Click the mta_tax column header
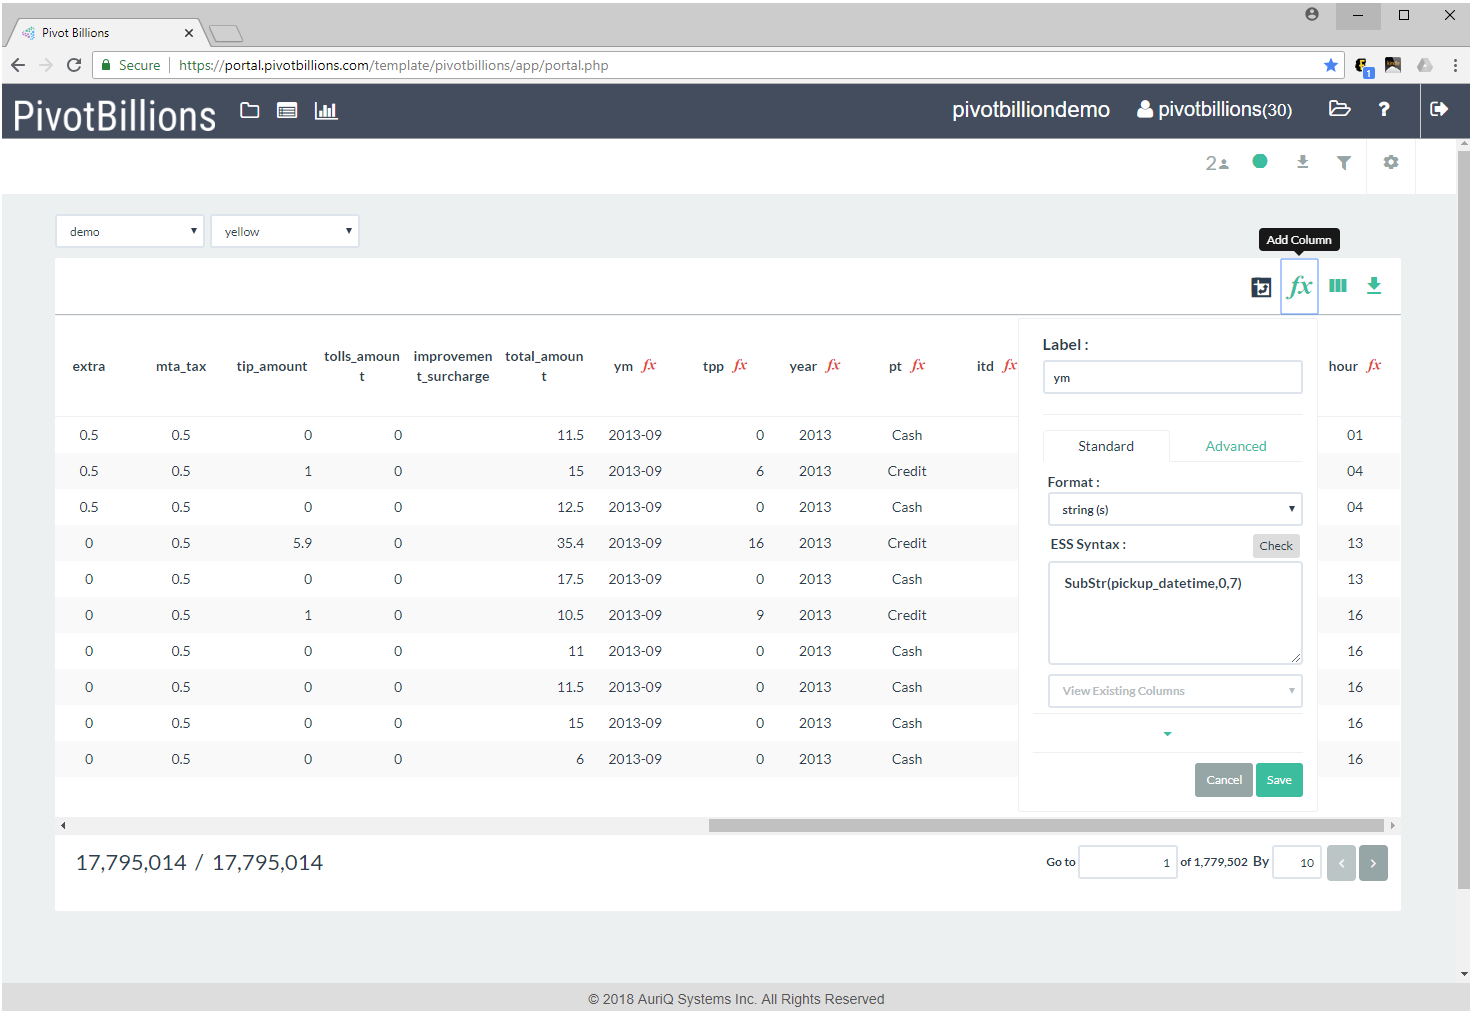The height and width of the screenshot is (1013, 1473). click(x=181, y=366)
